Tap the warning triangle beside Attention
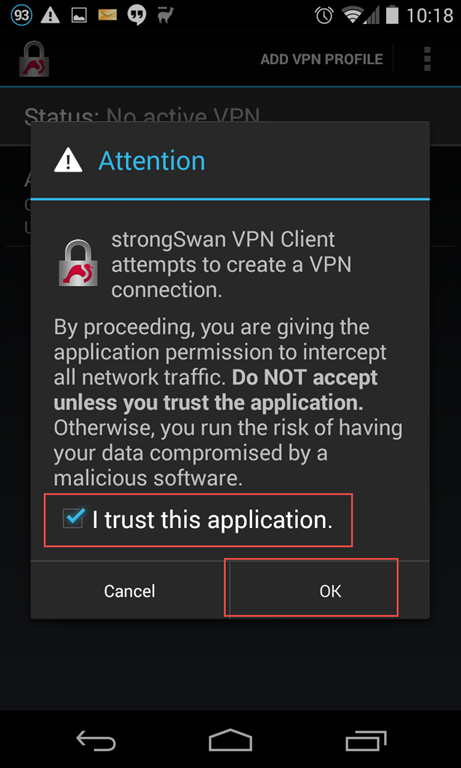 pos(68,161)
